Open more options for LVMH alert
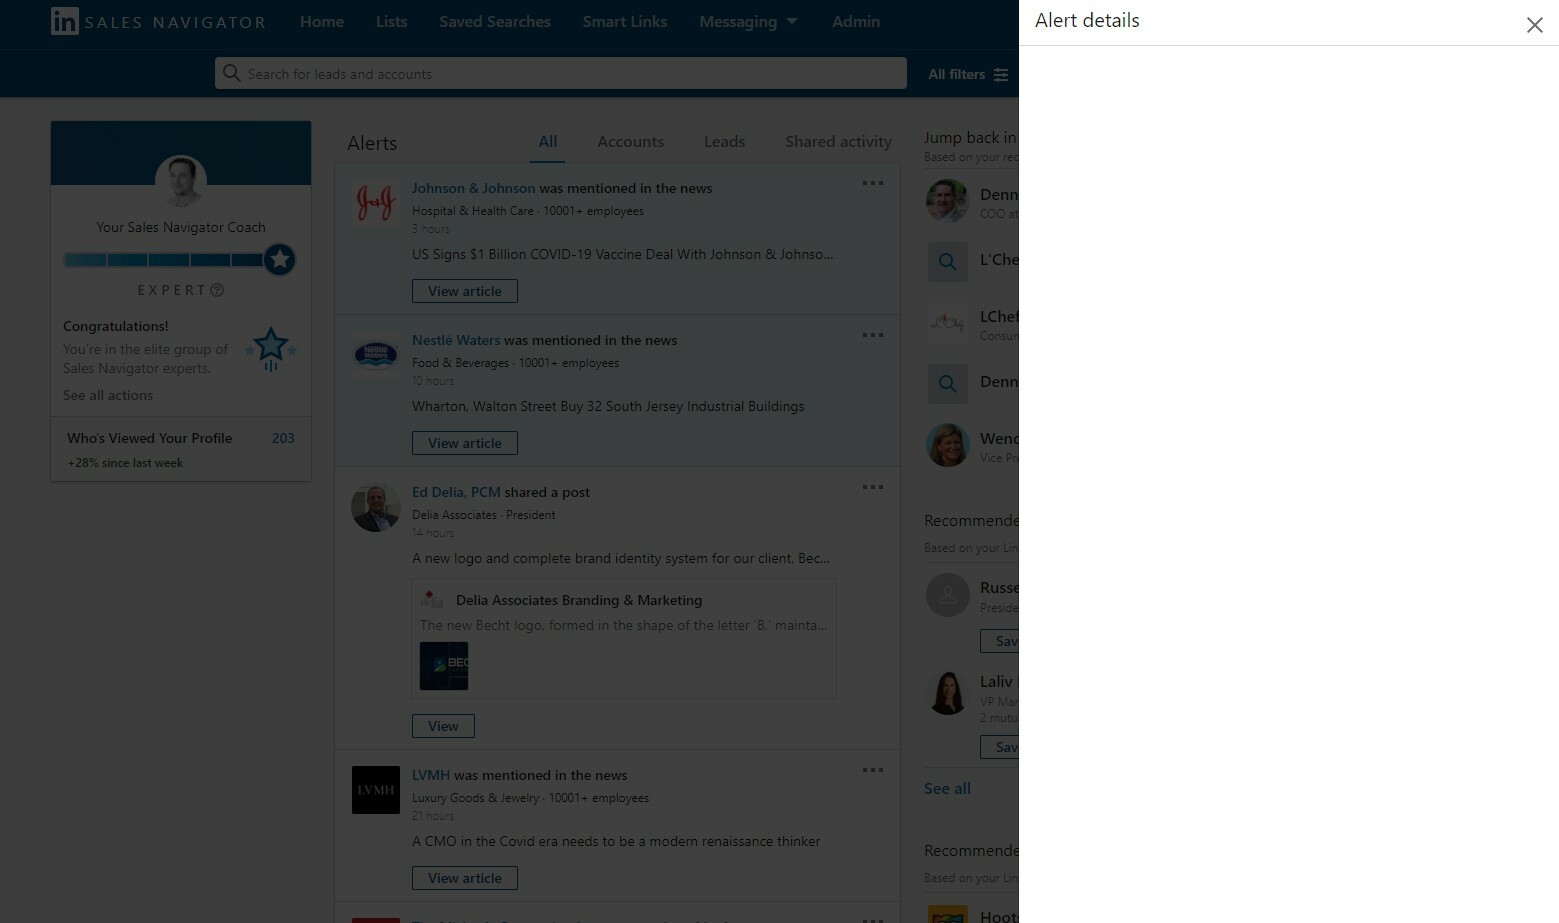This screenshot has width=1559, height=923. [873, 770]
